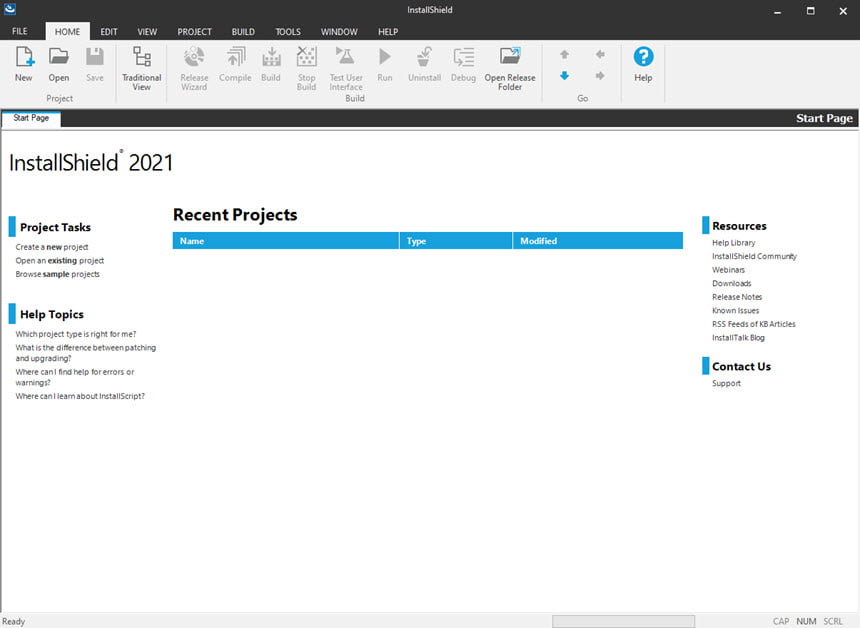The height and width of the screenshot is (628, 860).
Task: Click the Support link under Contact Us
Action: (x=726, y=383)
